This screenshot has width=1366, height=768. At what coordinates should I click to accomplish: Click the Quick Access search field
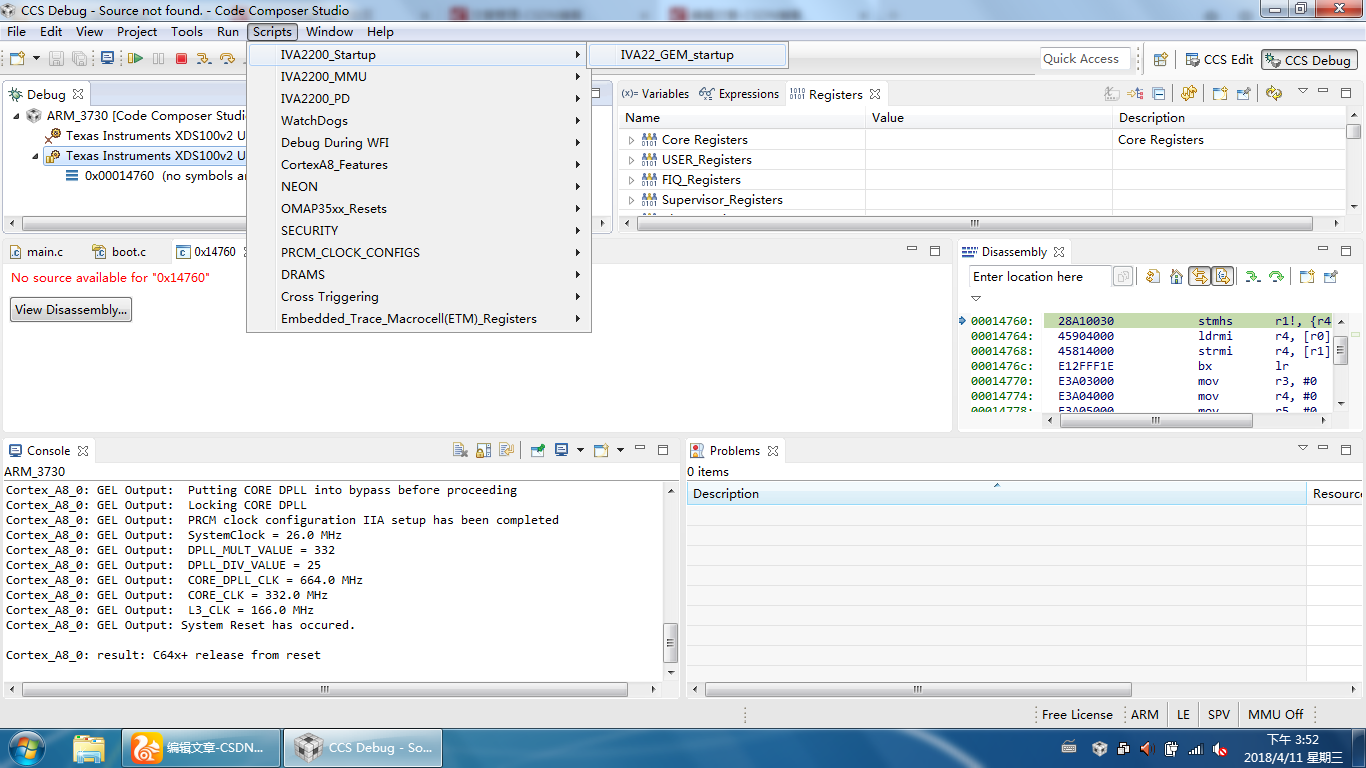pyautogui.click(x=1085, y=59)
